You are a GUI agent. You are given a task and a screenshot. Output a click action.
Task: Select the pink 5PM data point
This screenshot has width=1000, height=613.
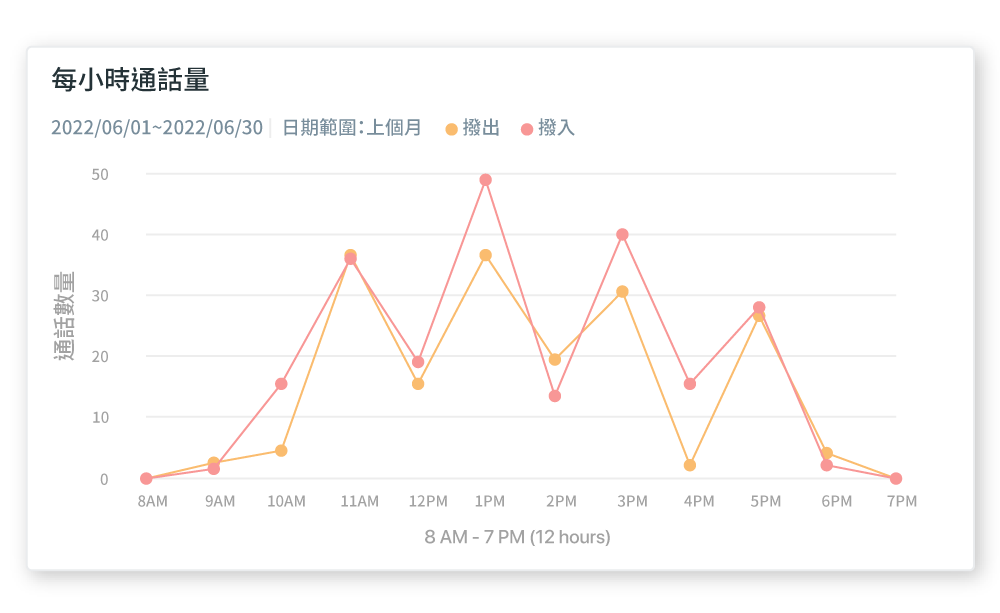(x=759, y=307)
